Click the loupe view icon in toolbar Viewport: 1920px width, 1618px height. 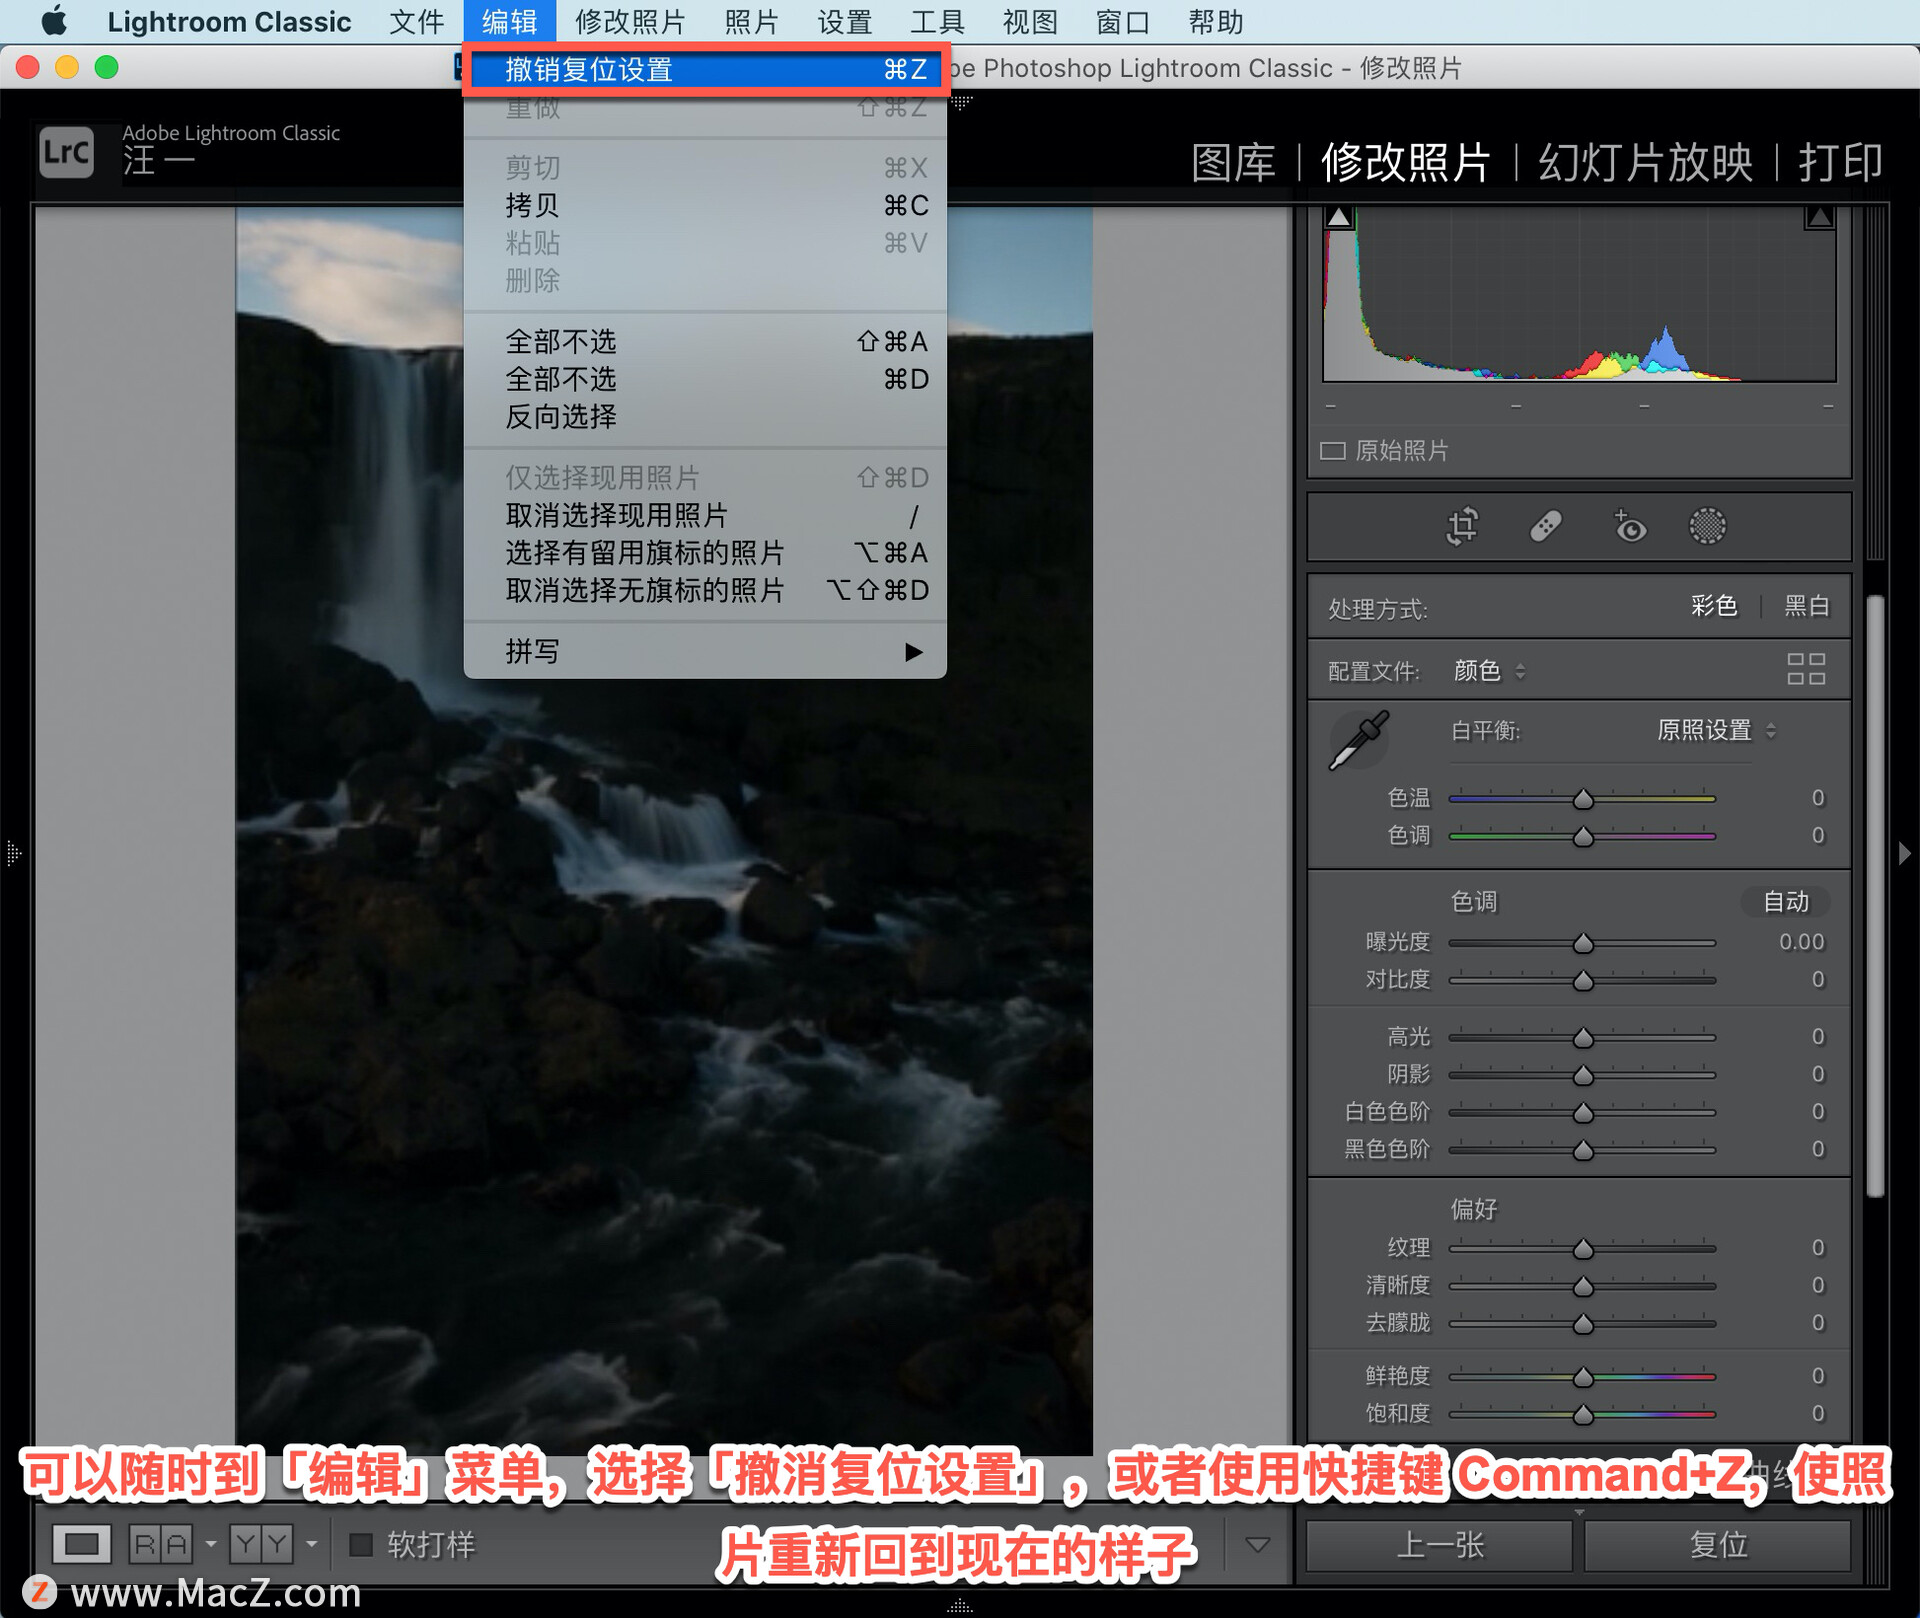[81, 1544]
